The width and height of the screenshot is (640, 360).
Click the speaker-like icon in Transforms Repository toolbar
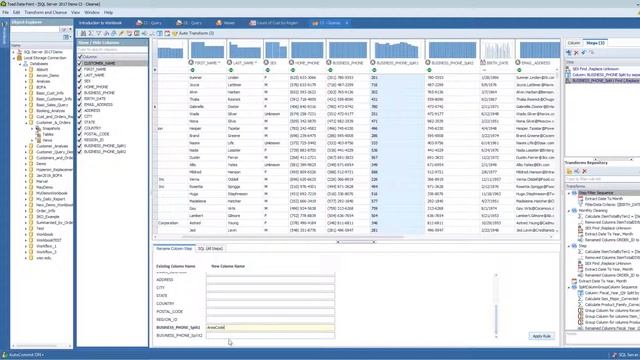pos(577,171)
